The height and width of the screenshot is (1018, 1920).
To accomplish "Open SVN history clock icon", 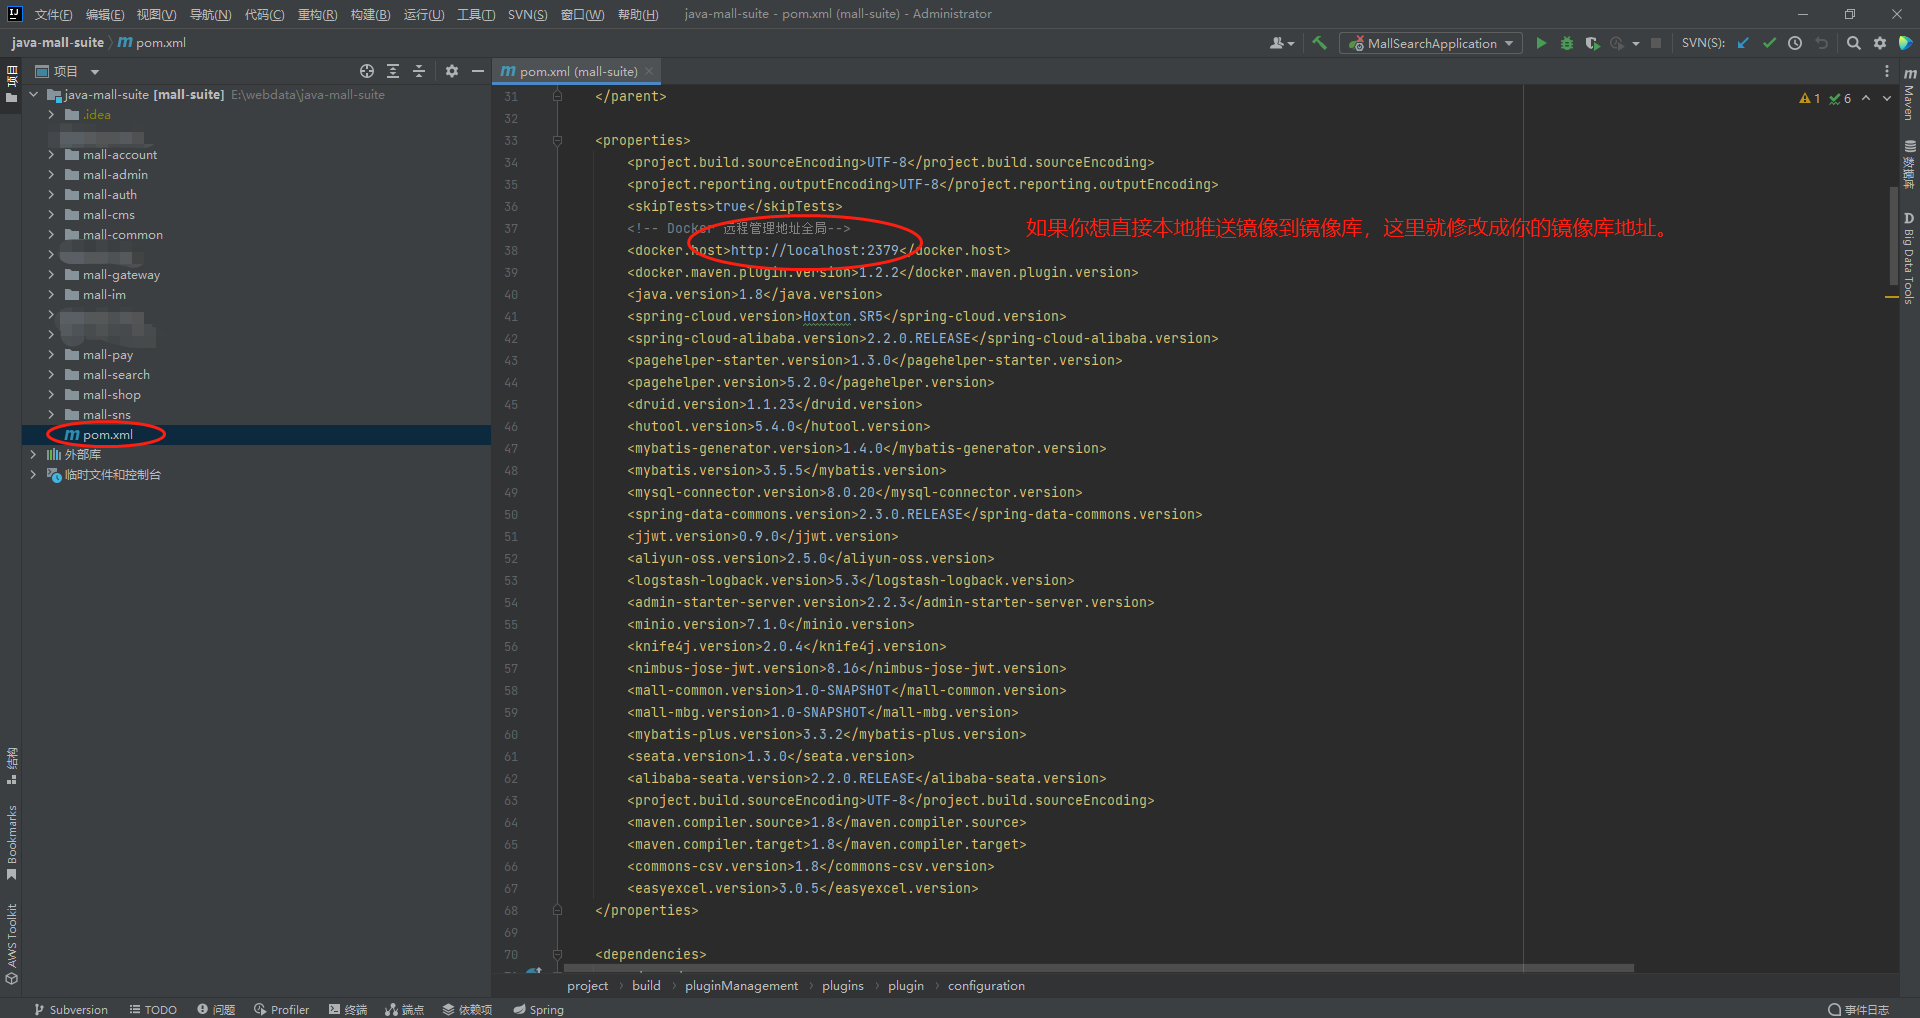I will [1795, 43].
